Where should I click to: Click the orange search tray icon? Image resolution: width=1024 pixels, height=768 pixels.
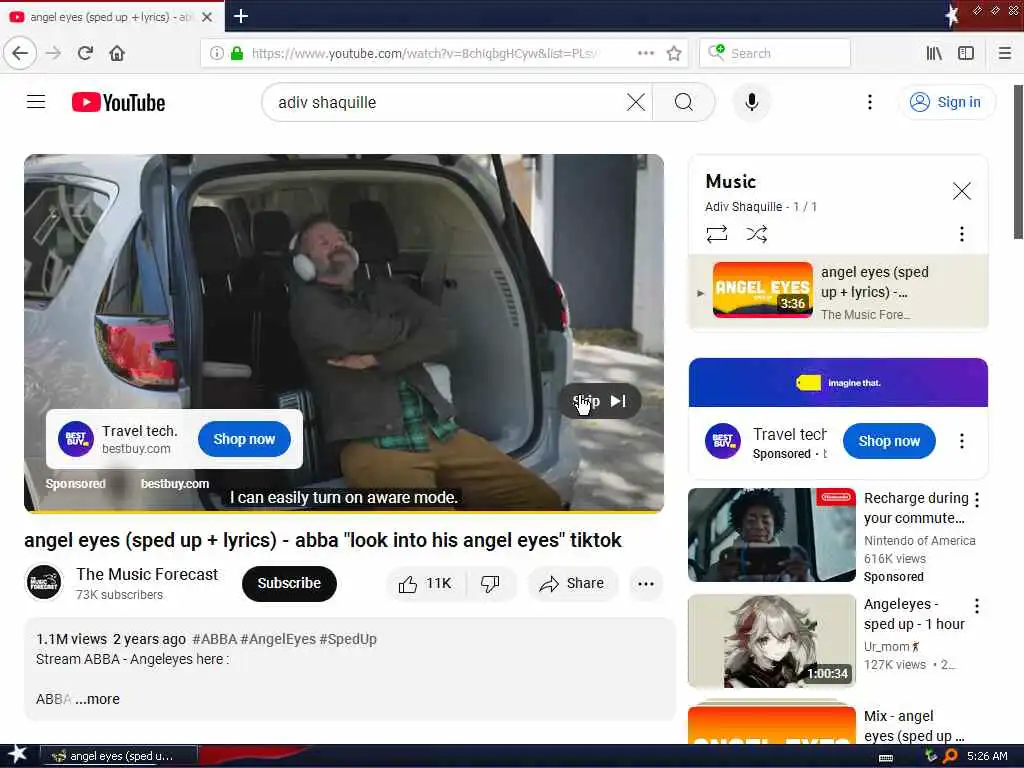click(950, 756)
